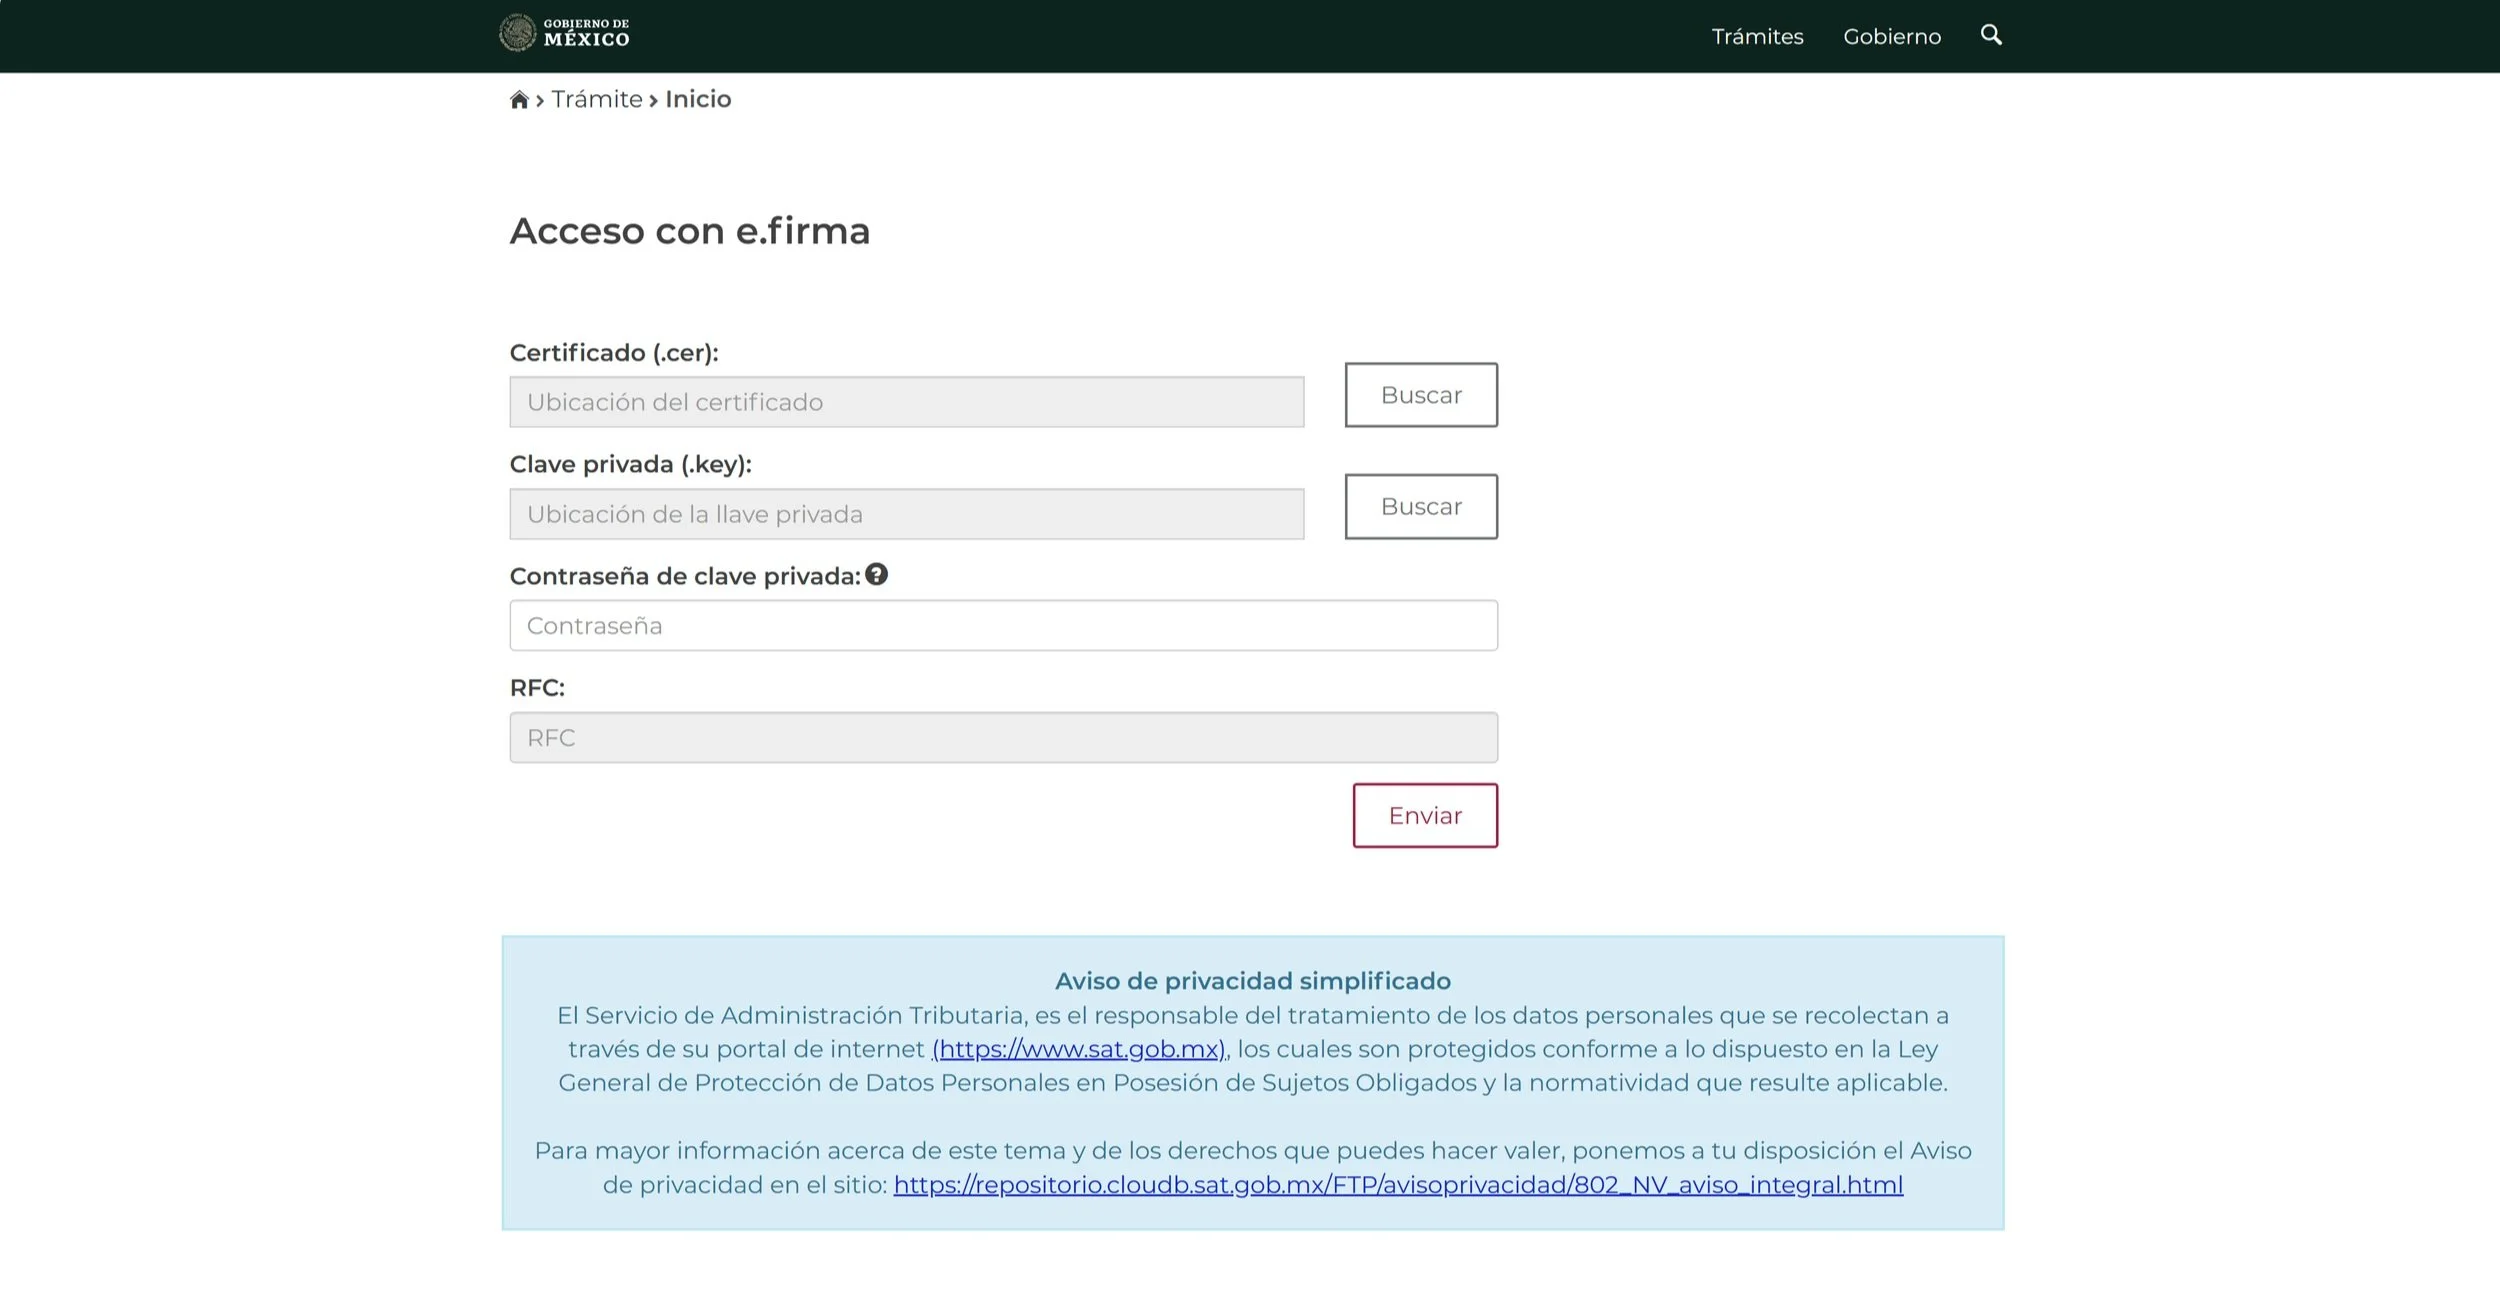Screen dimensions: 2500x1300
Task: Submit the form with Enviar
Action: point(1425,816)
